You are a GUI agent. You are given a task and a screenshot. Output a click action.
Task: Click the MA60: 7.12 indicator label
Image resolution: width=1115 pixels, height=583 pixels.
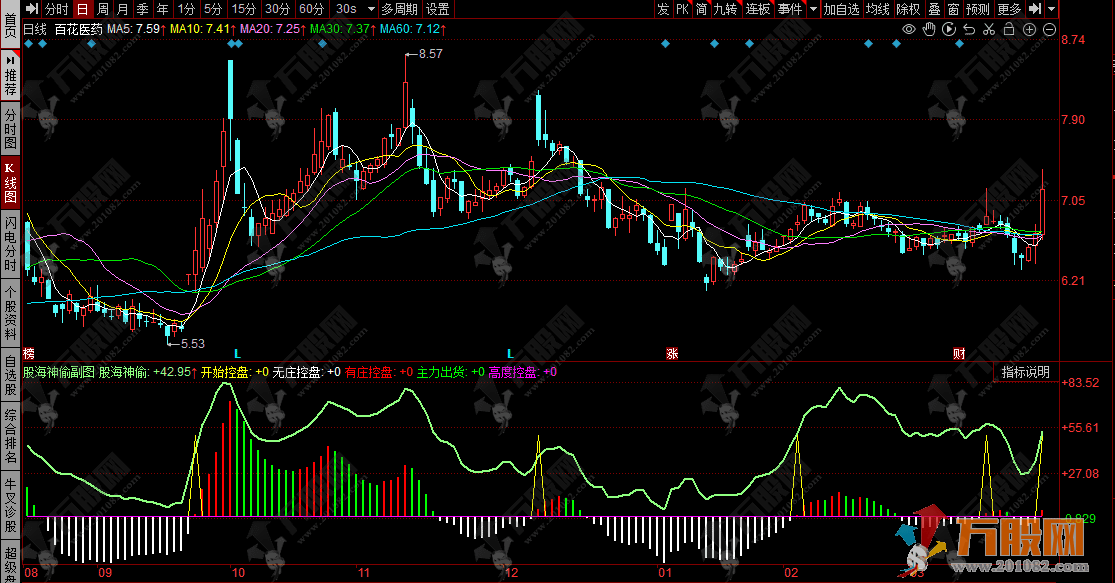[413, 29]
